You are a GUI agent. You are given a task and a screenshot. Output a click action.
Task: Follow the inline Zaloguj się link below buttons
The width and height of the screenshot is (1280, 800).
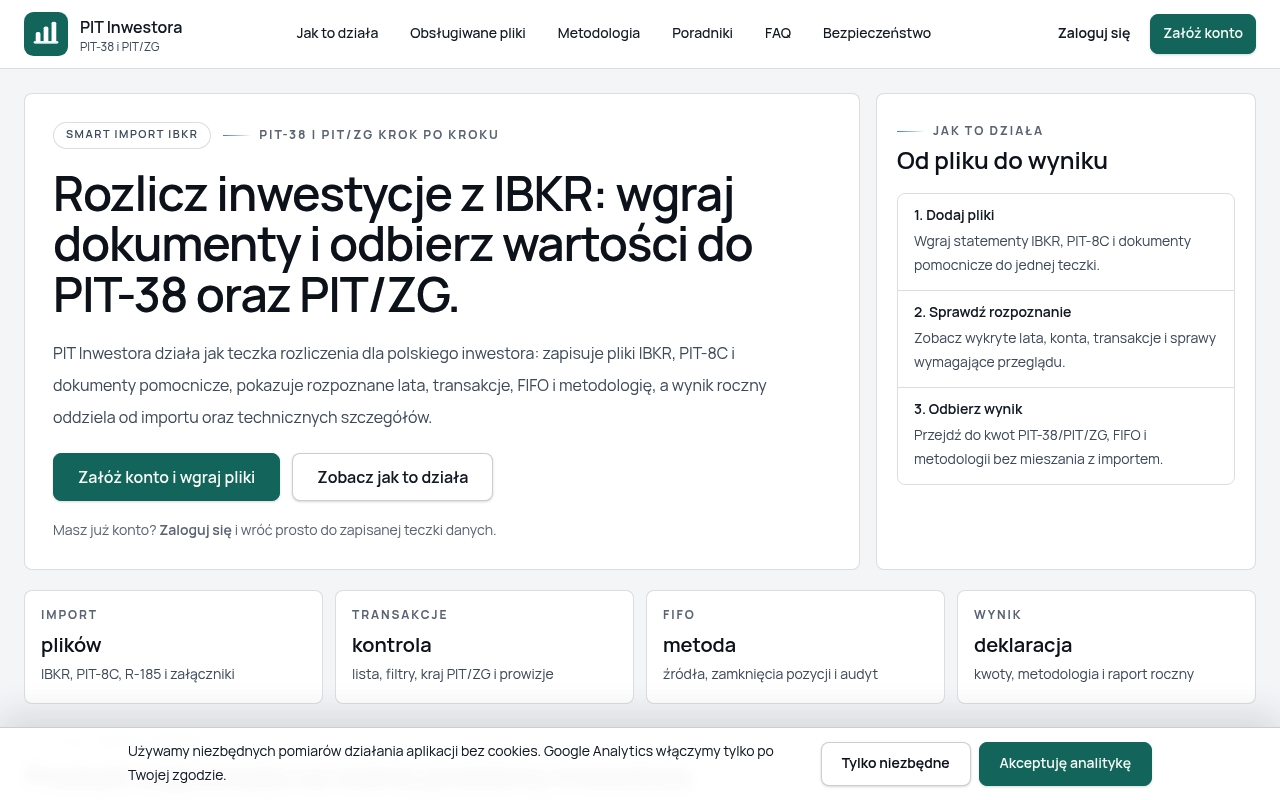pyautogui.click(x=196, y=530)
